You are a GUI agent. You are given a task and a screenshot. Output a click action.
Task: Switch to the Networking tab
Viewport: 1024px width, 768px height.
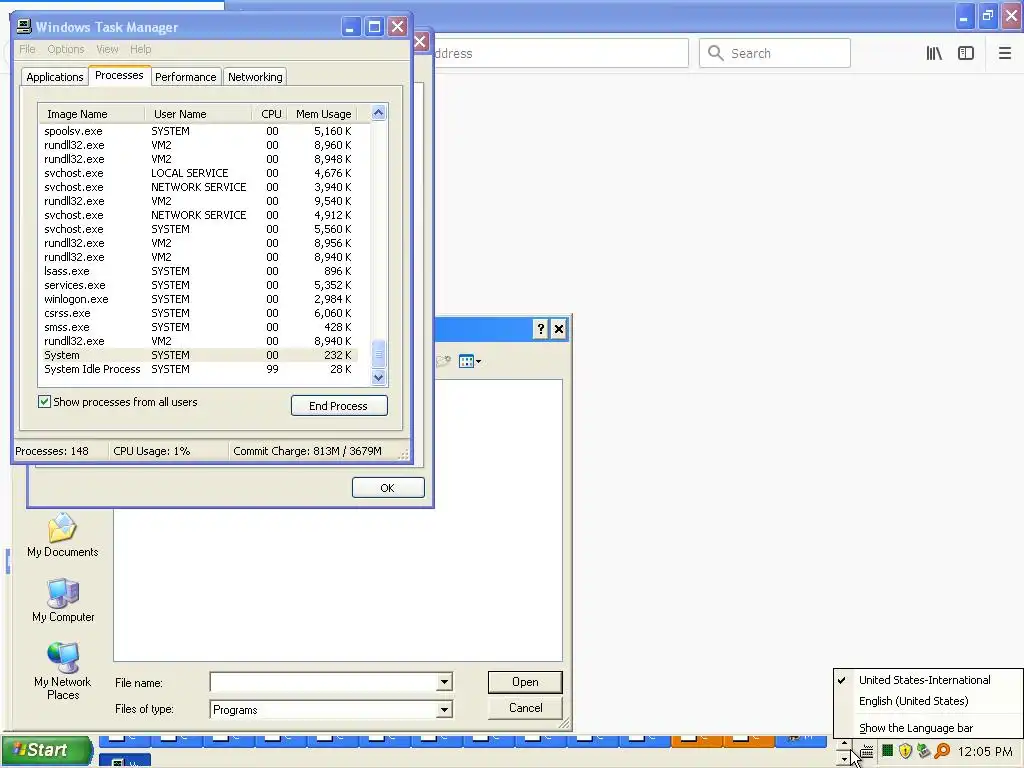(255, 77)
